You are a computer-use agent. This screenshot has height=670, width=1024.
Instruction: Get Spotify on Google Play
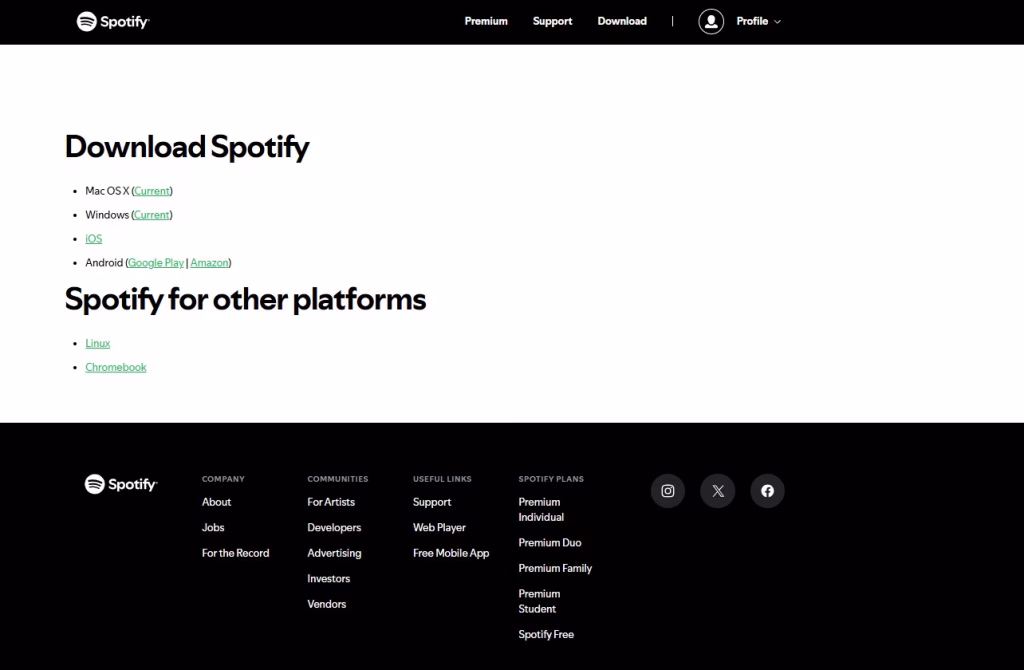pyautogui.click(x=156, y=262)
